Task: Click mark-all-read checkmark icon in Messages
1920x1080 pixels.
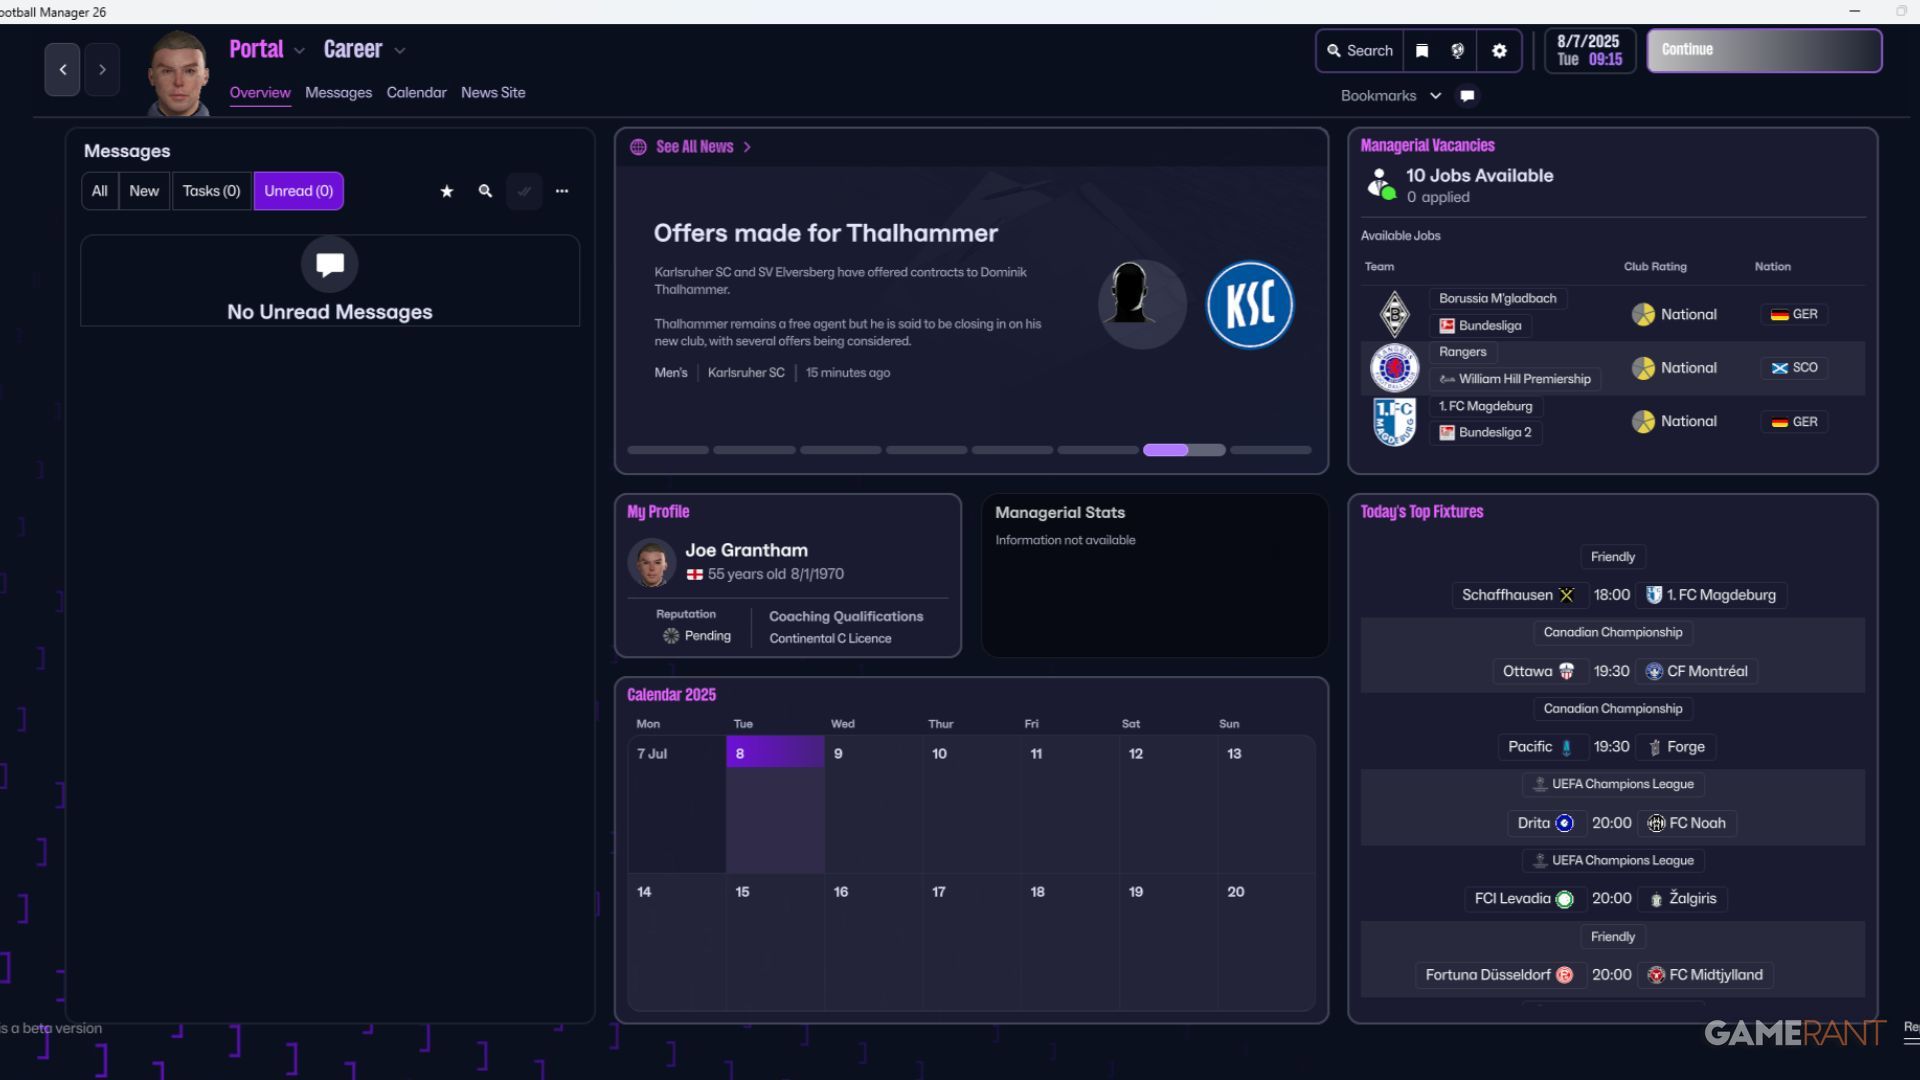Action: click(x=524, y=191)
